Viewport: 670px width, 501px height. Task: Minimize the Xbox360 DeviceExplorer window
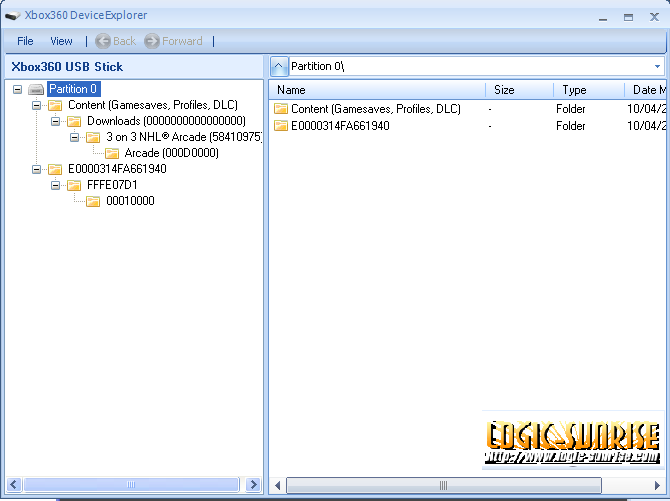603,18
